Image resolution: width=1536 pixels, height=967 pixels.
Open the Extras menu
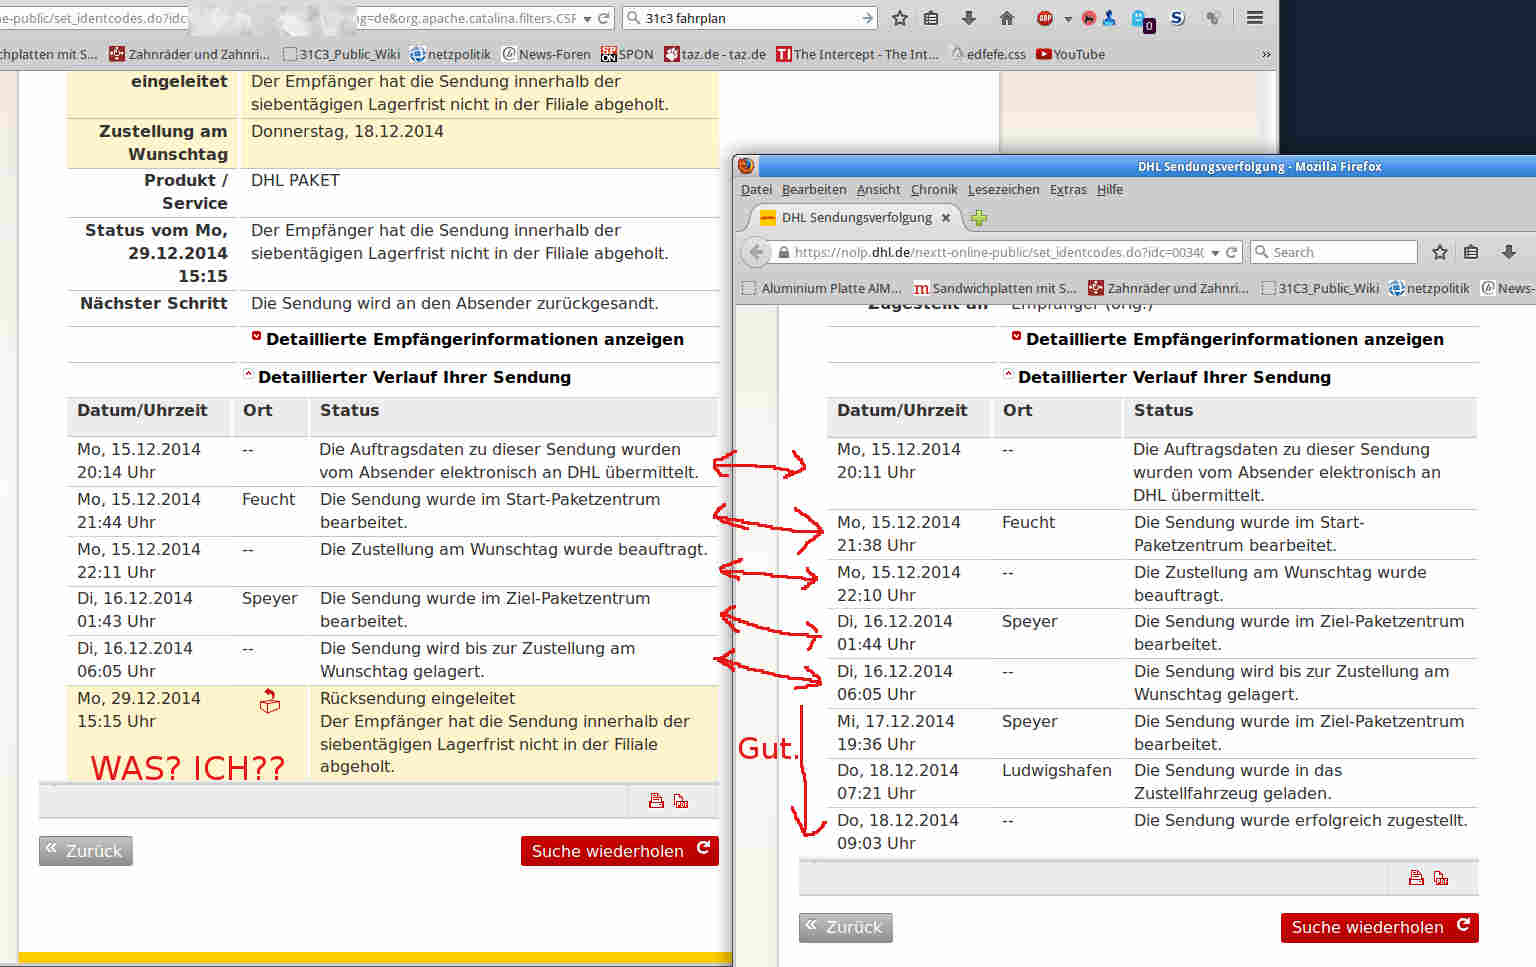tap(1068, 189)
